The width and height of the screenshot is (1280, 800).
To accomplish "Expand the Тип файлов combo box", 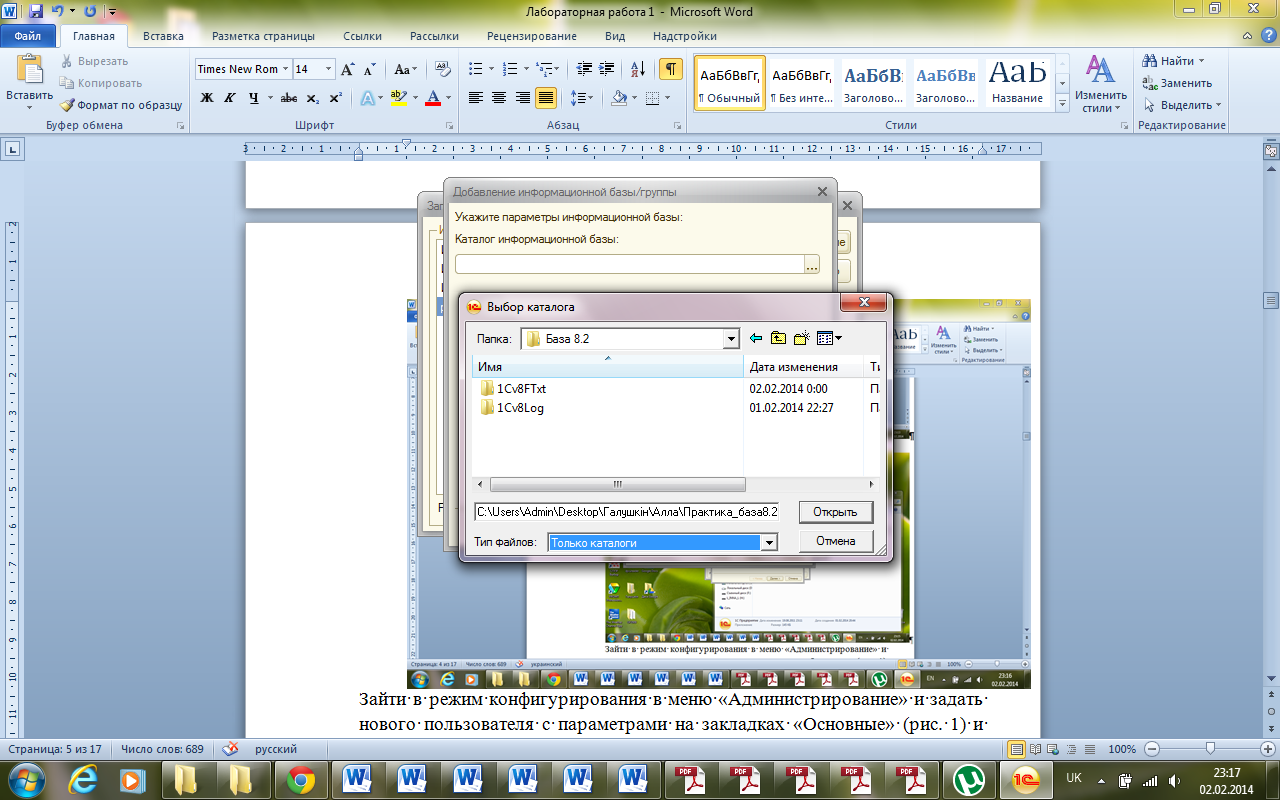I will [769, 542].
